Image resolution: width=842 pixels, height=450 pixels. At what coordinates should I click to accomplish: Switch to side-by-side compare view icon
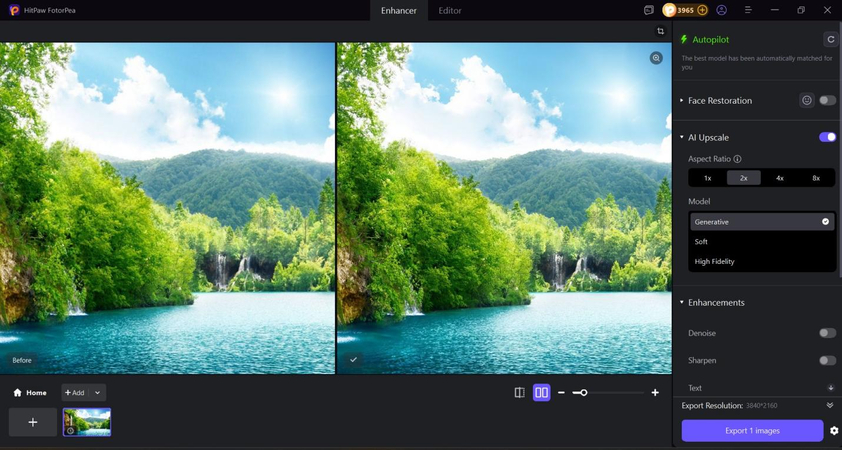point(541,393)
